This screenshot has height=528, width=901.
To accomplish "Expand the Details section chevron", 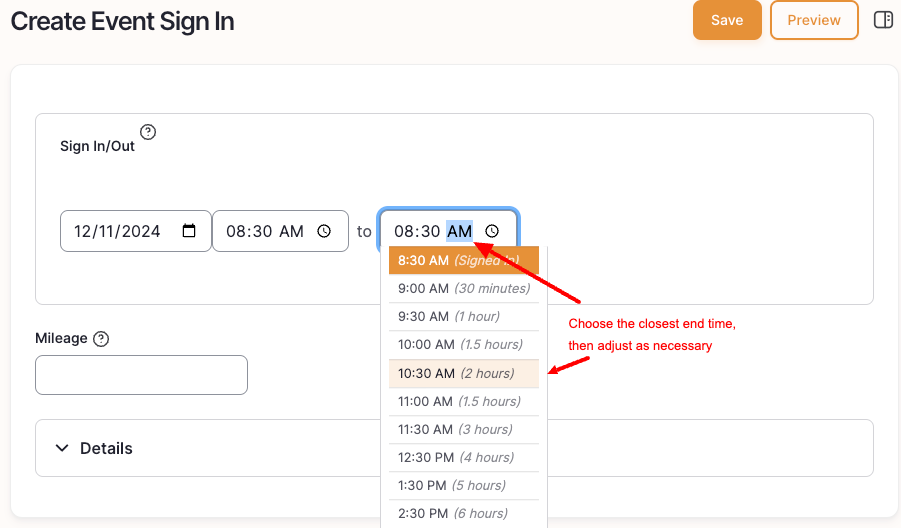I will pyautogui.click(x=62, y=448).
